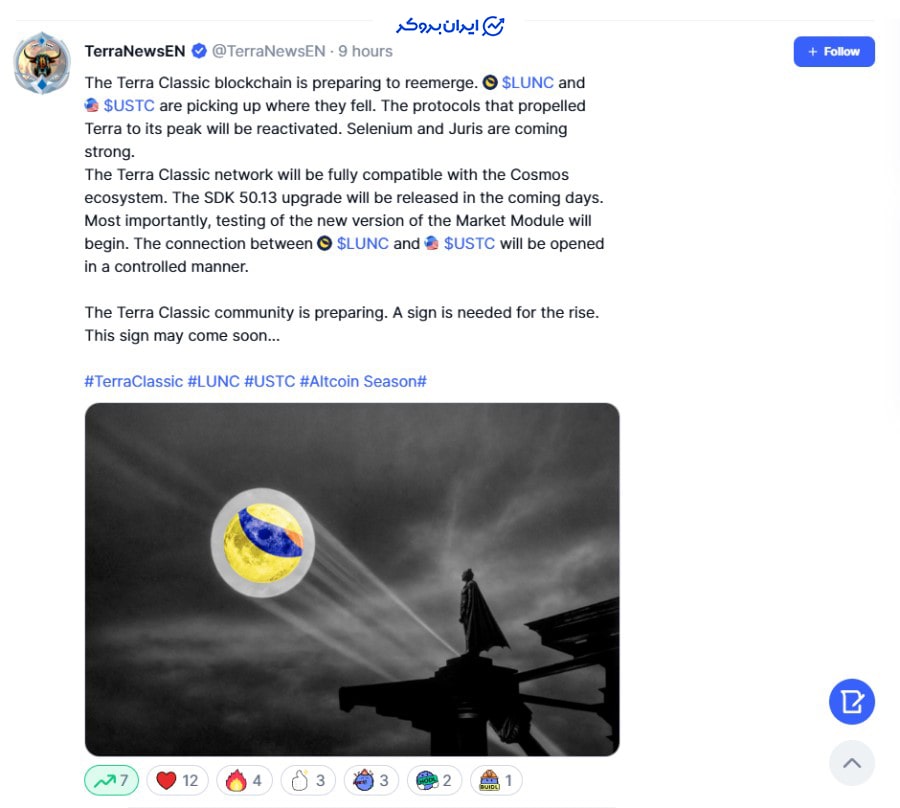
Task: Open the @TerraNewsEN handle link
Action: (268, 51)
